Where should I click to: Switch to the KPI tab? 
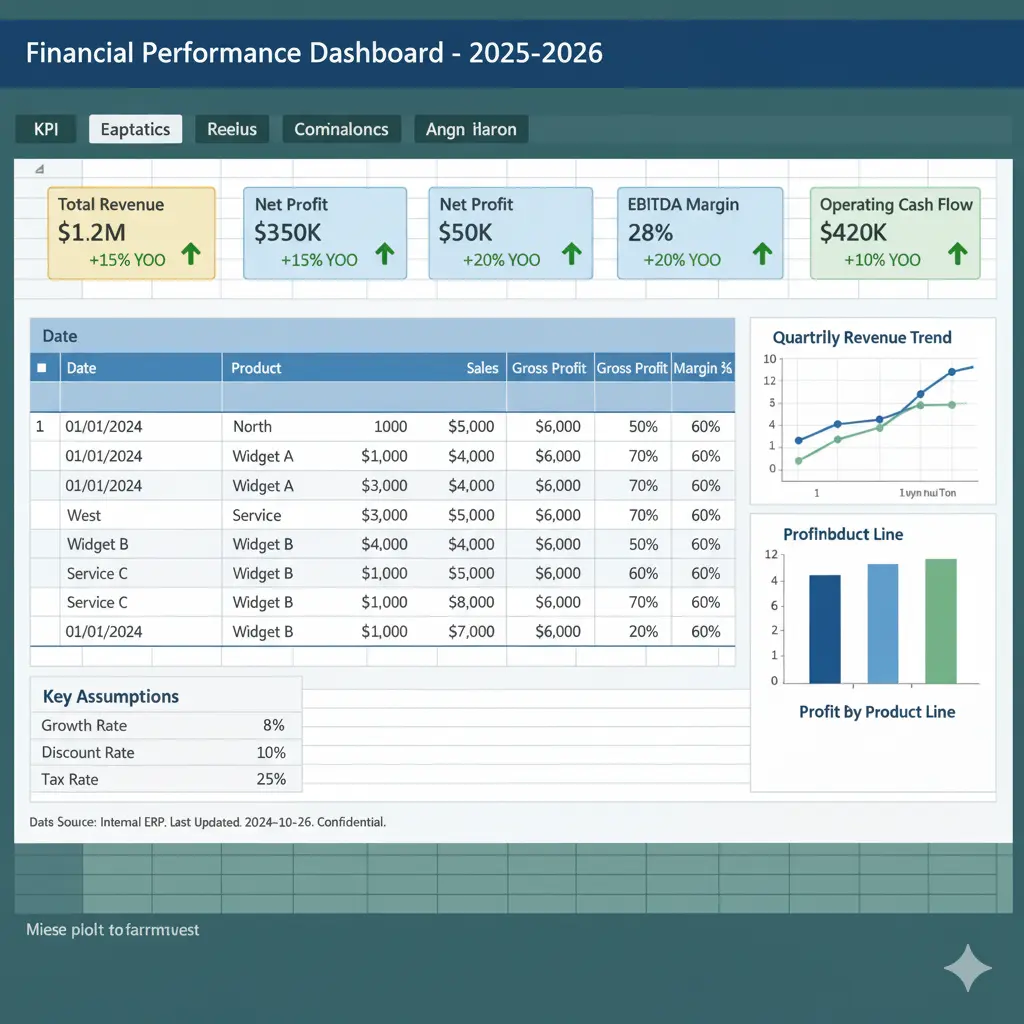45,128
